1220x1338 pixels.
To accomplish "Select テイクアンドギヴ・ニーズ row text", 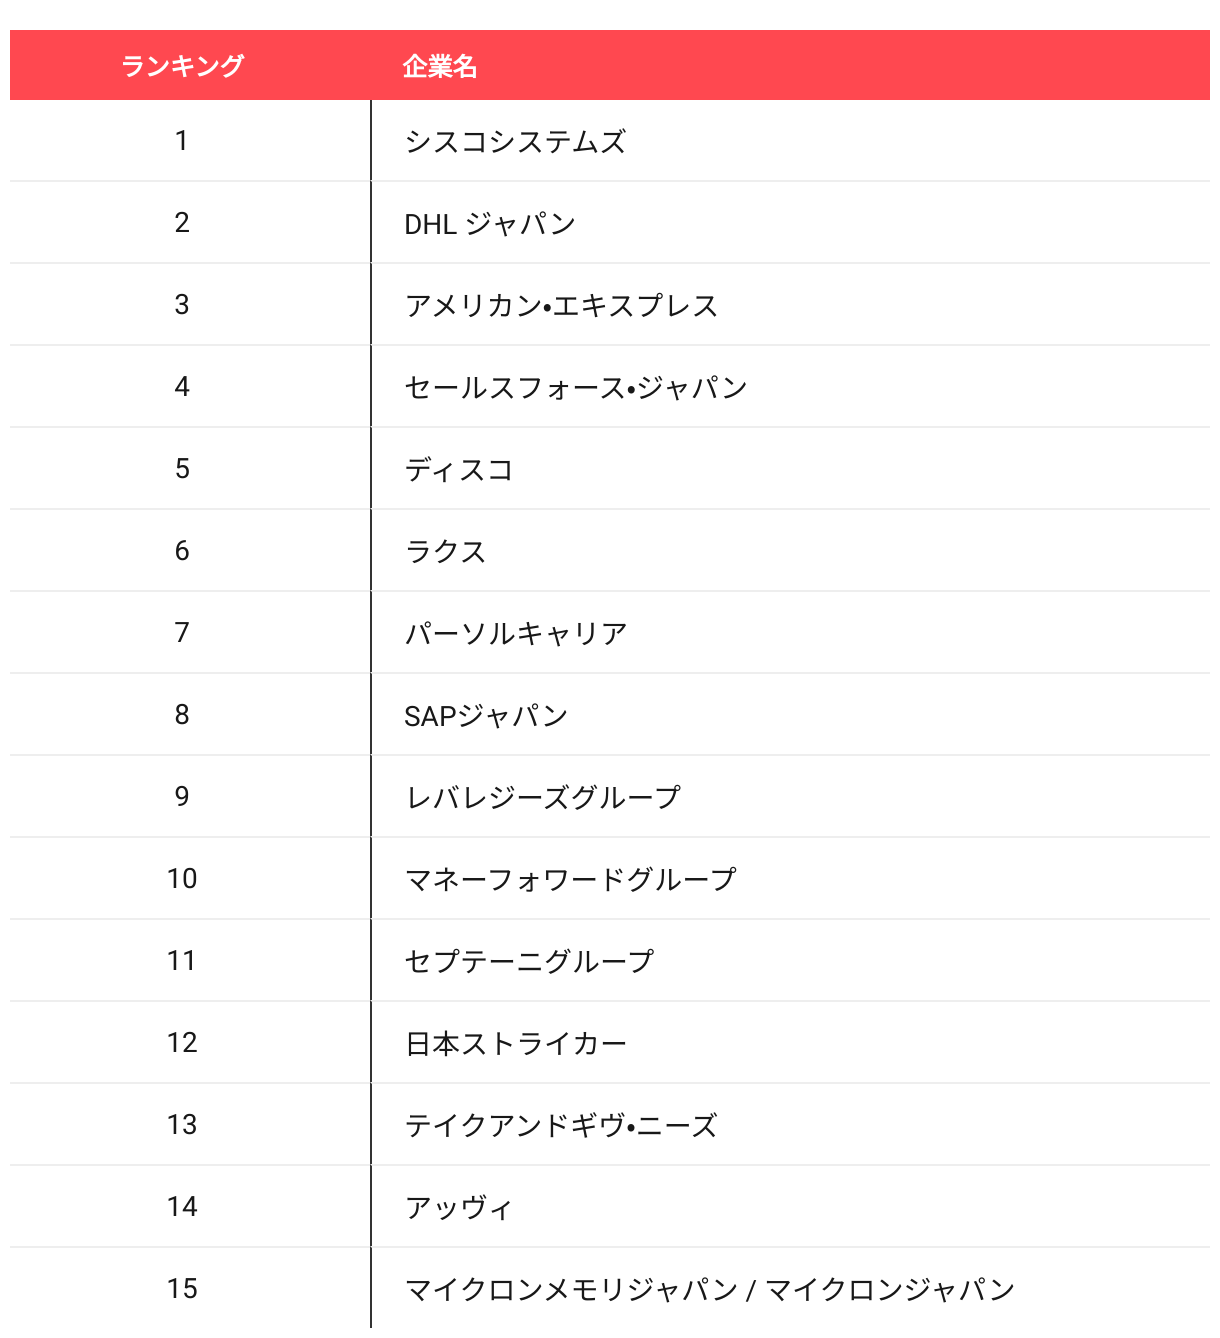I will click(561, 1126).
